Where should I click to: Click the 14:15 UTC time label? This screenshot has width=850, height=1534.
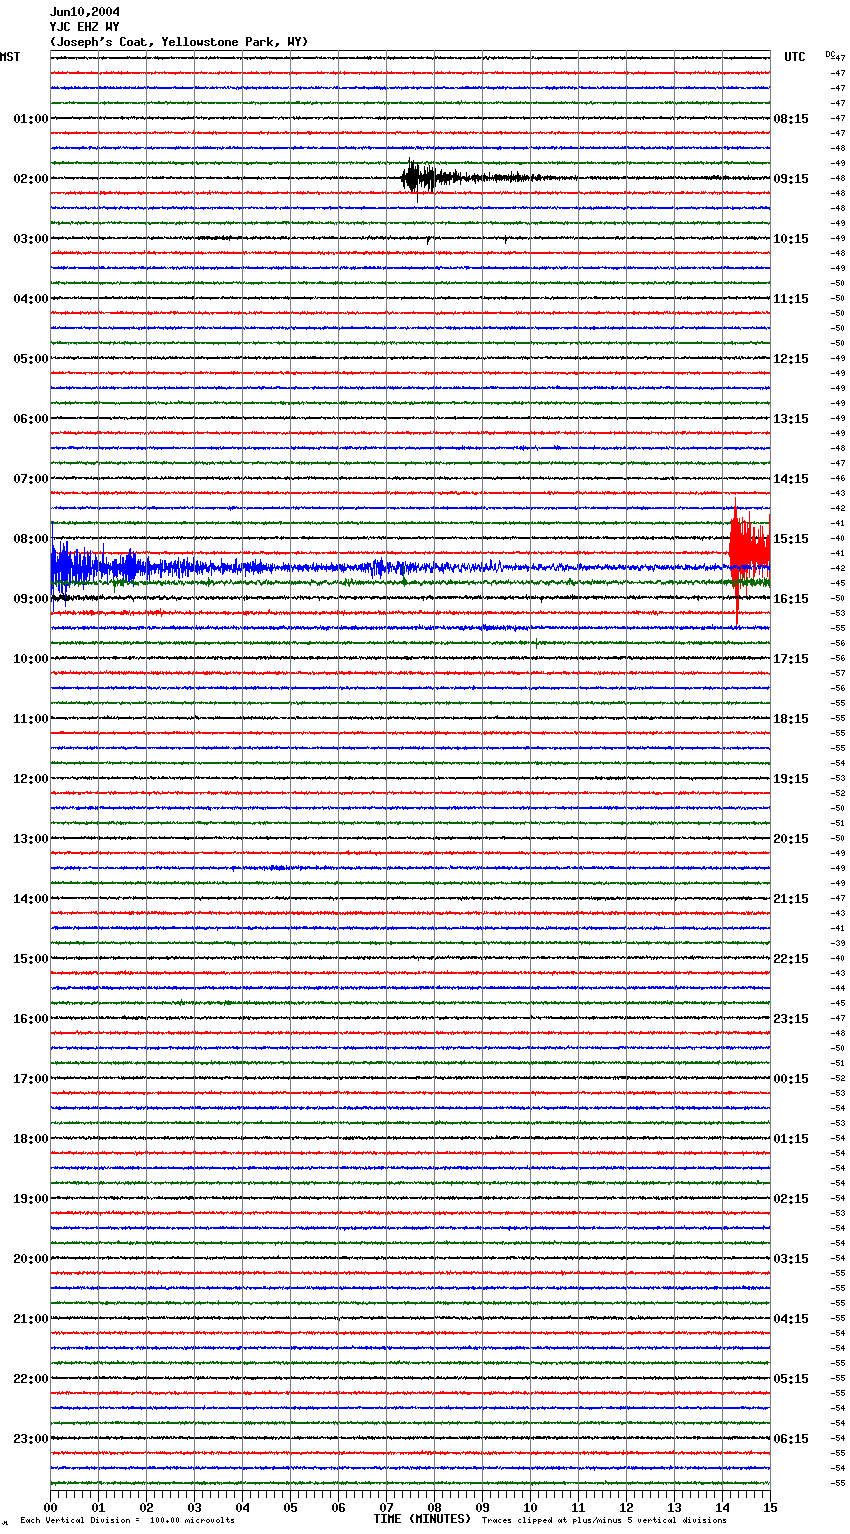click(x=791, y=479)
